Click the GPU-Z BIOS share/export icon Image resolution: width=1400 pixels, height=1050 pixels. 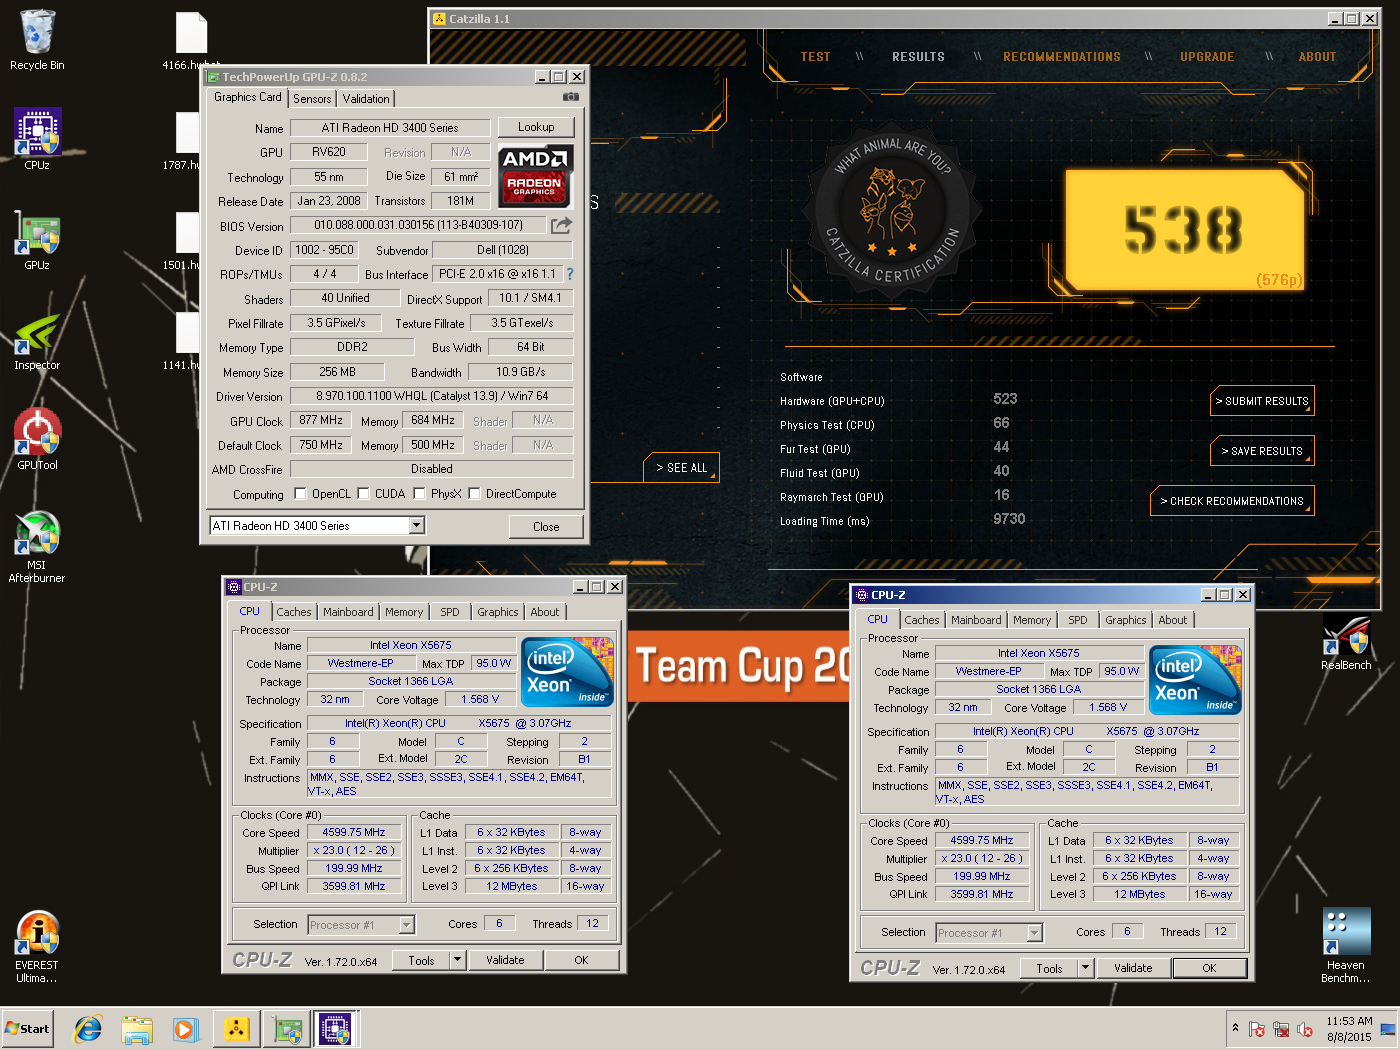(x=561, y=225)
